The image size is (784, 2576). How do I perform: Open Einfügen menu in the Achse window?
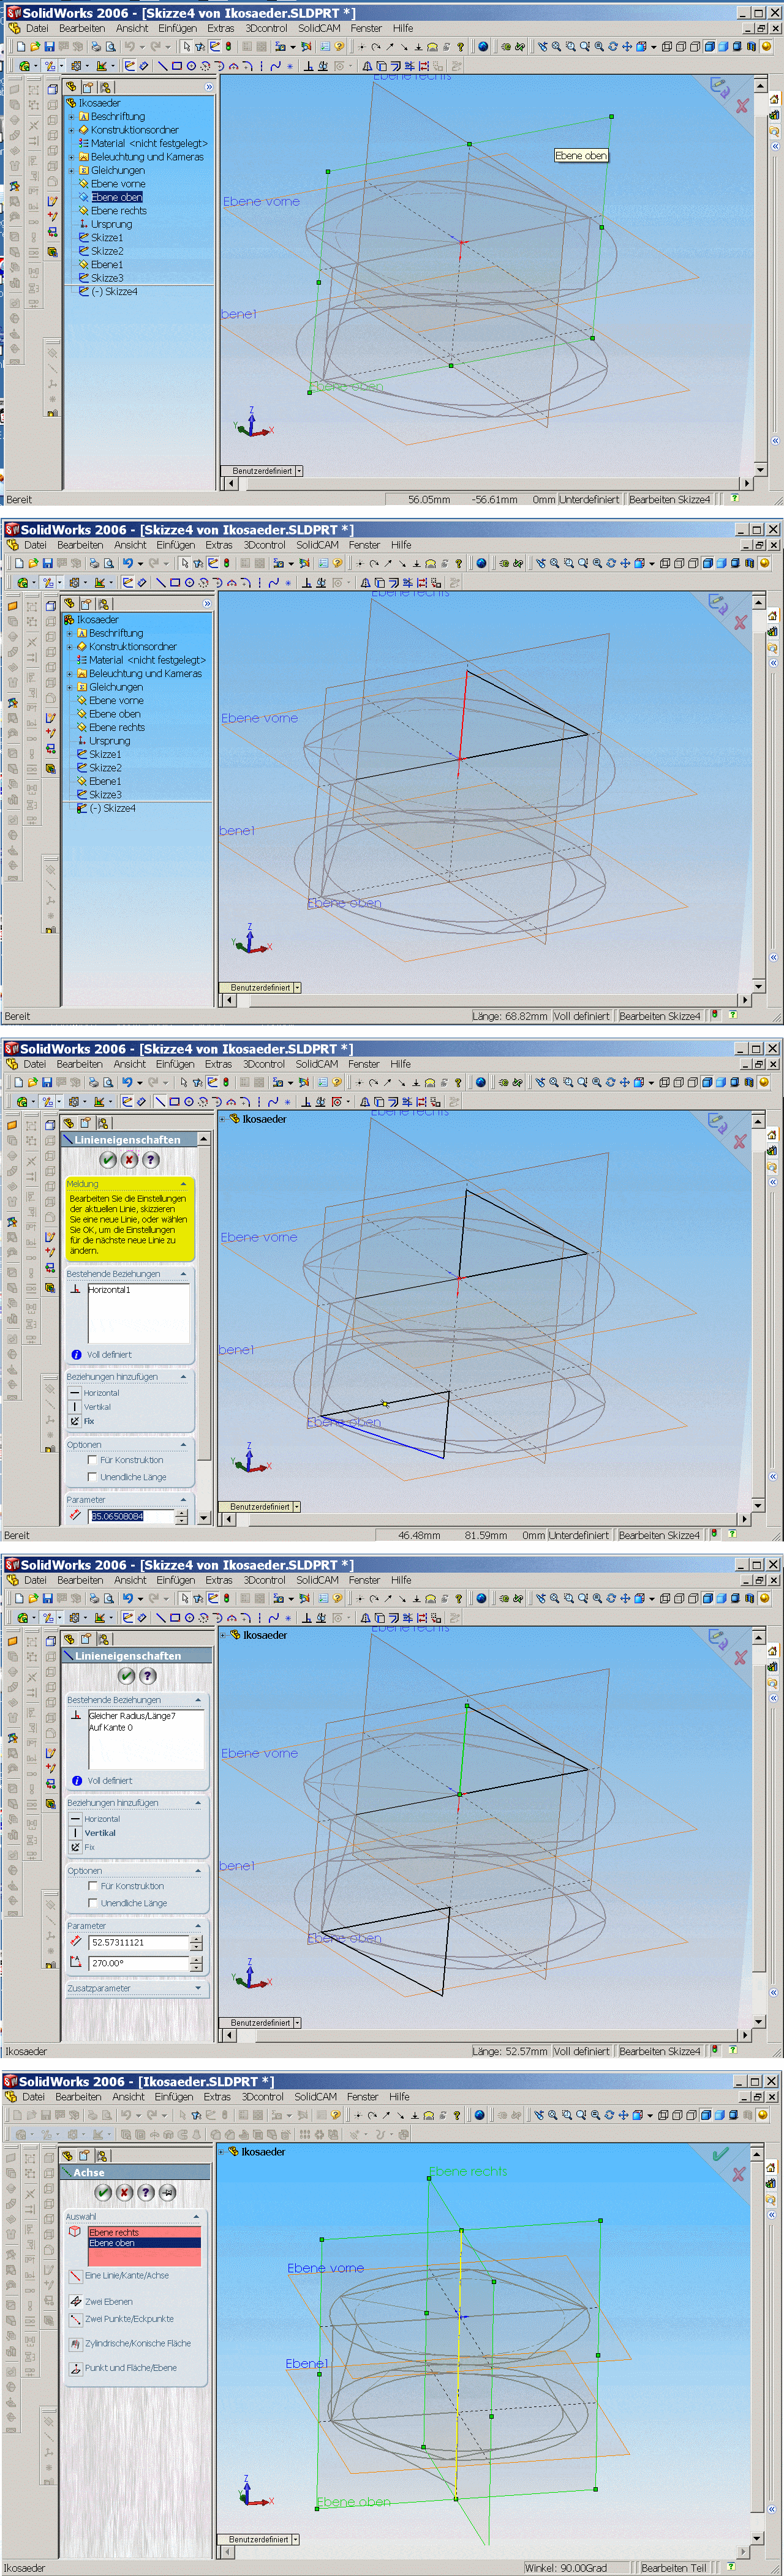pyautogui.click(x=174, y=2096)
